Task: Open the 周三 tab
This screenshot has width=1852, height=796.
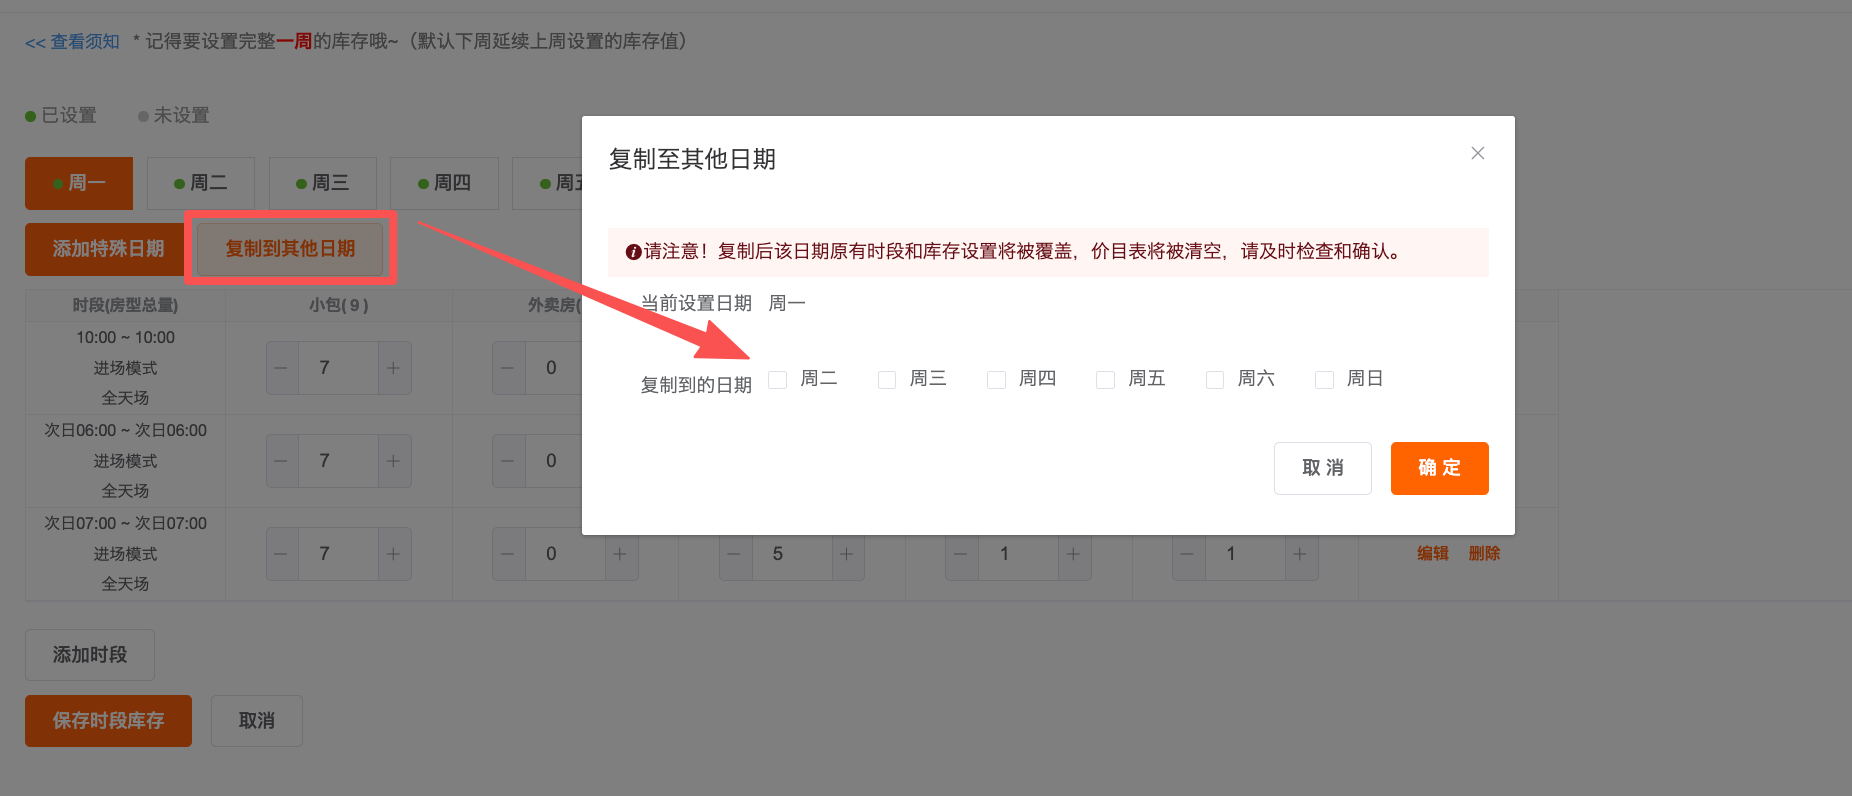Action: pyautogui.click(x=323, y=183)
